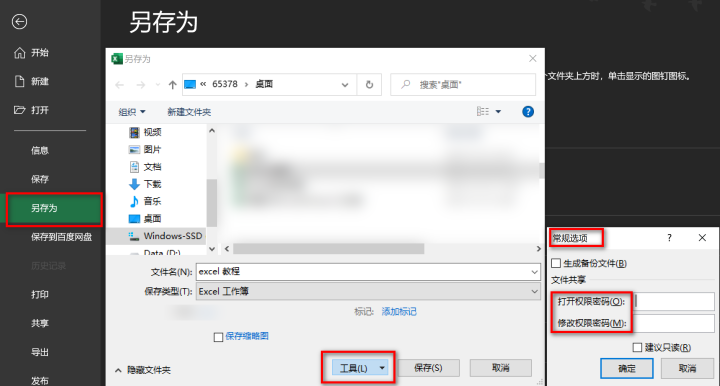This screenshot has height=386, width=720.
Task: Click the up-folder arrow in navigation bar
Action: 173,84
